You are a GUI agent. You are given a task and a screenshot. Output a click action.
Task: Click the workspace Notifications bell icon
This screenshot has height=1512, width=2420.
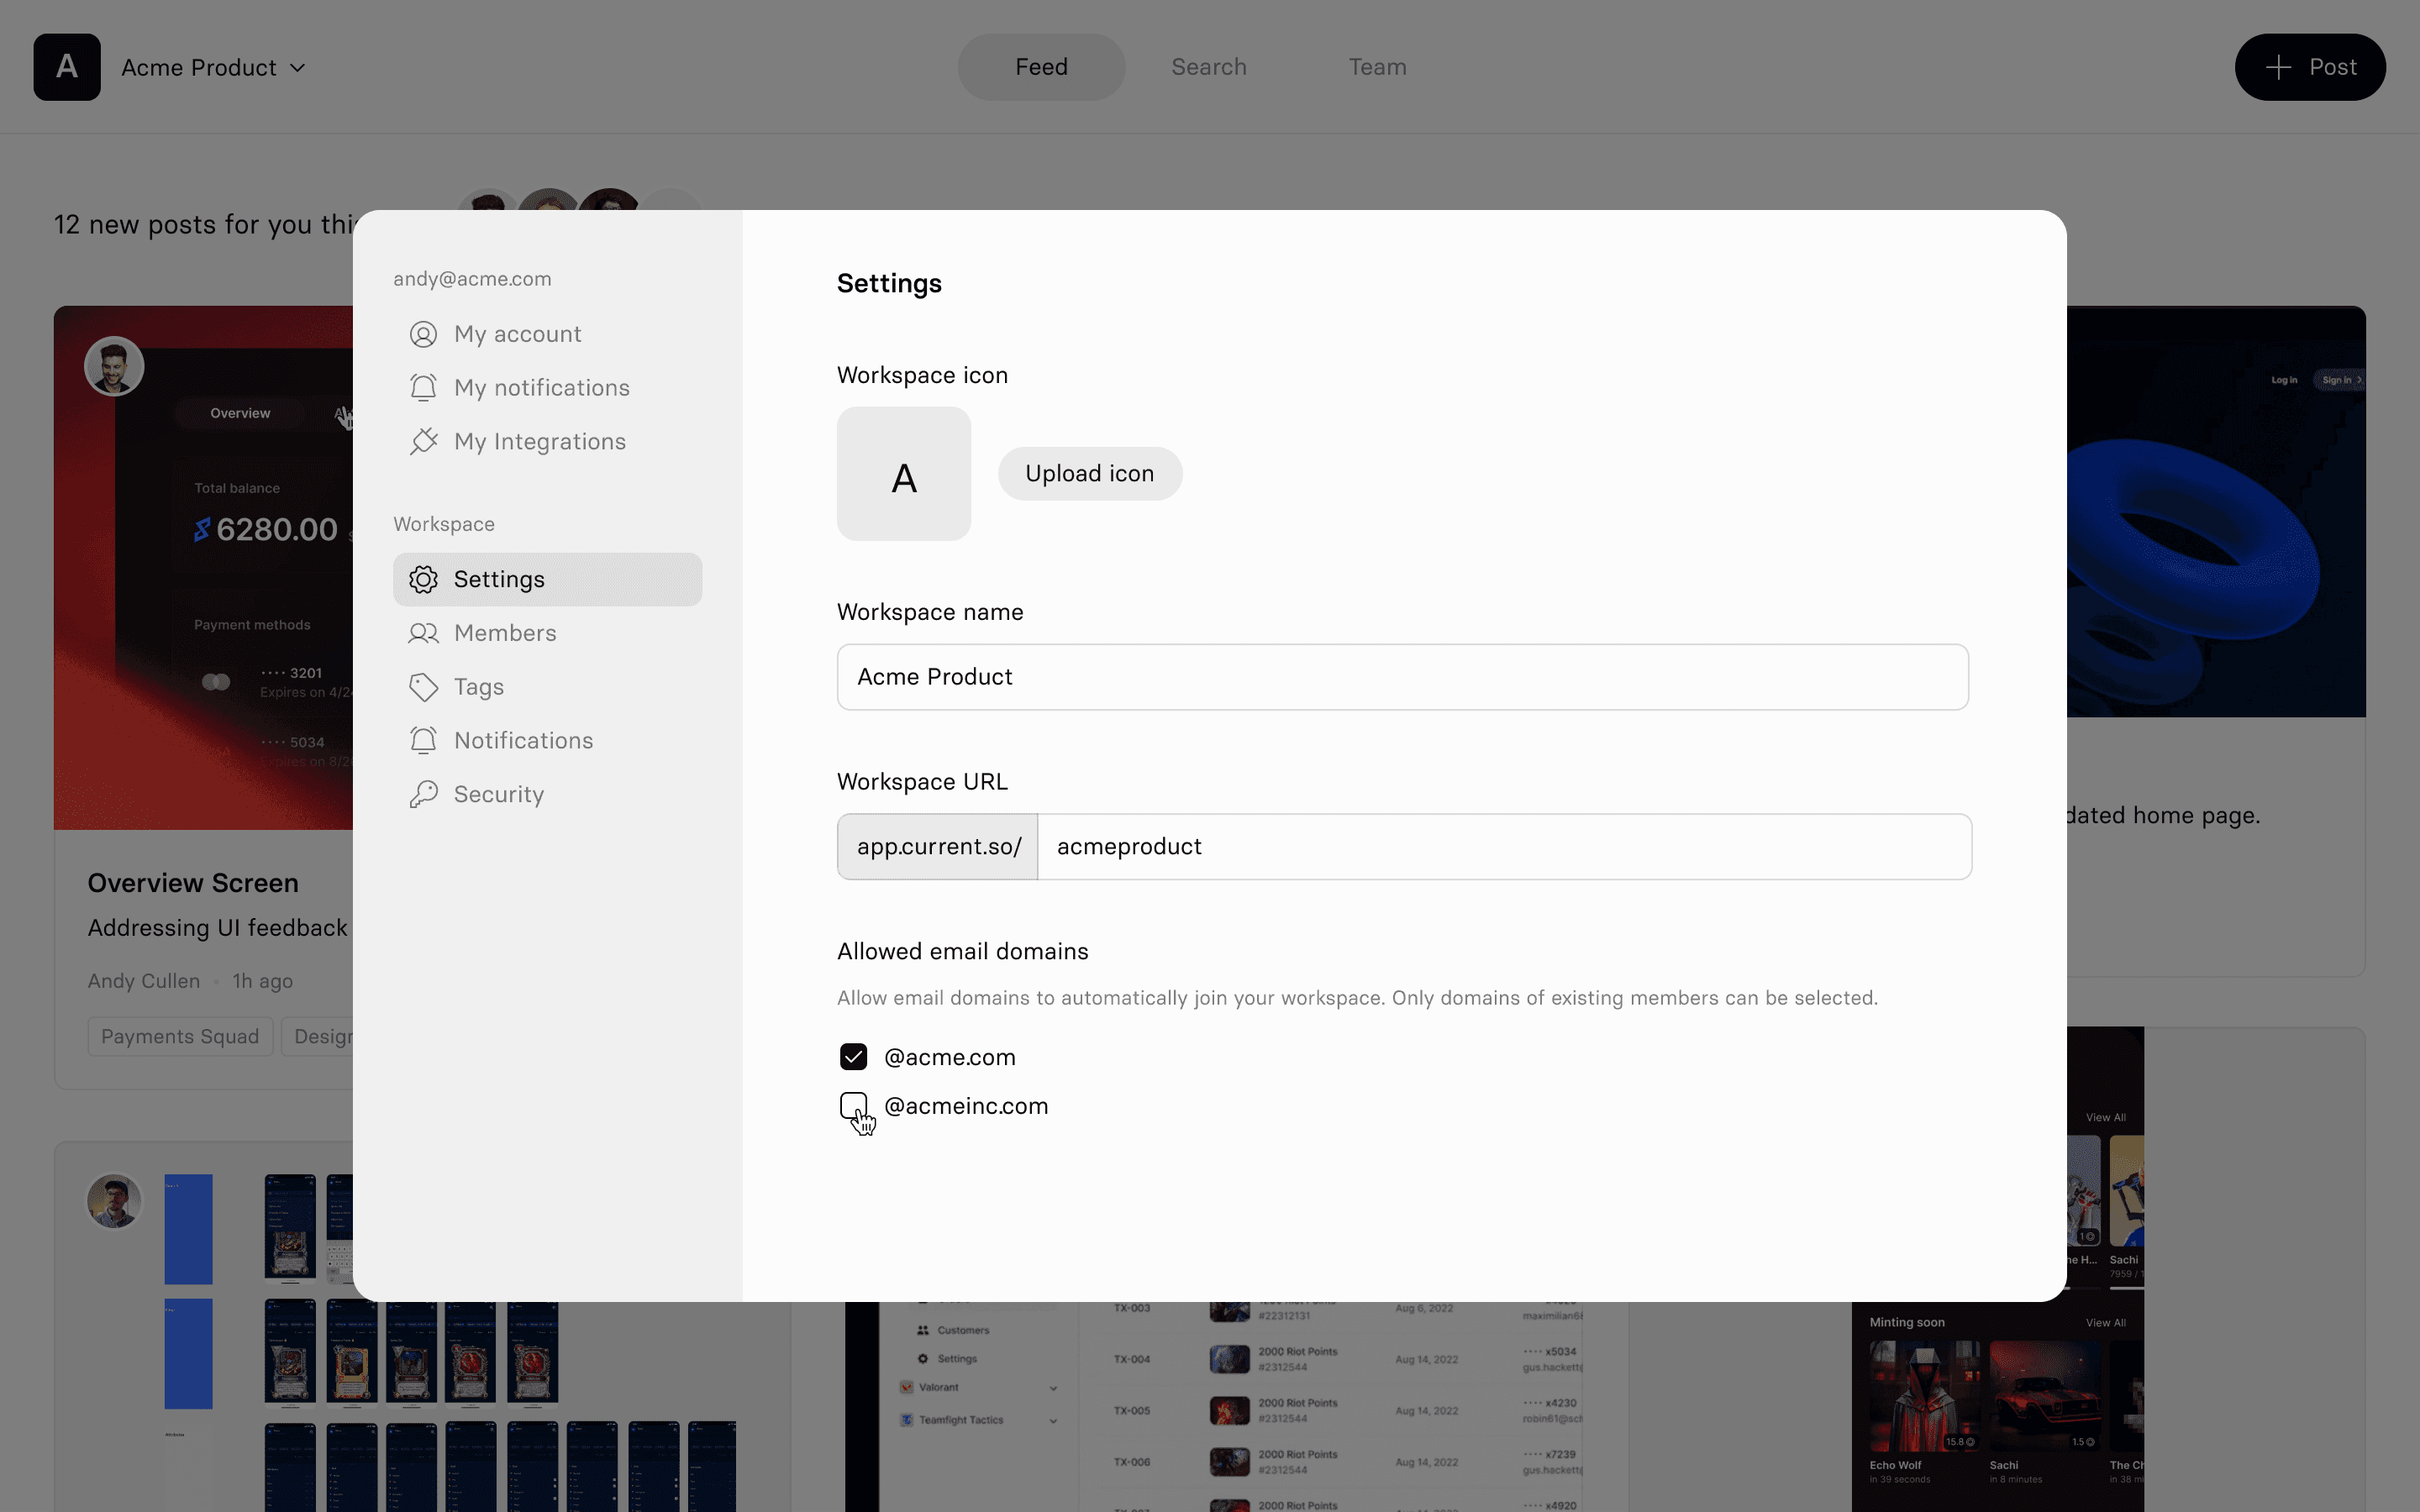click(x=423, y=740)
